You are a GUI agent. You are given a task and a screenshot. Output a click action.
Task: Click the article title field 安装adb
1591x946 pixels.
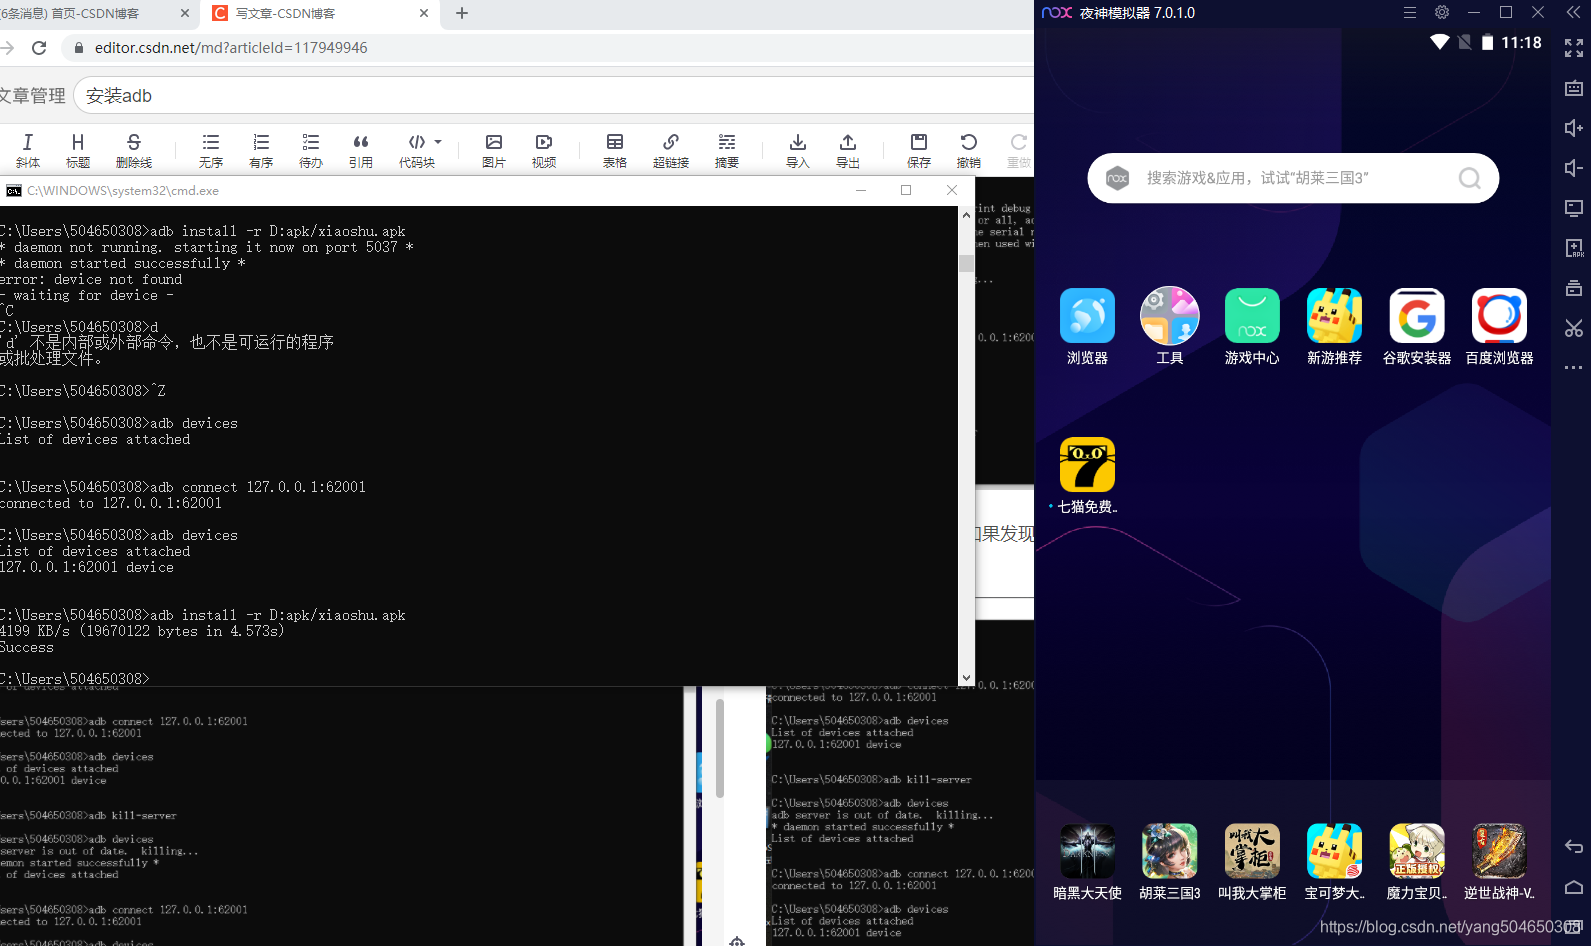554,96
